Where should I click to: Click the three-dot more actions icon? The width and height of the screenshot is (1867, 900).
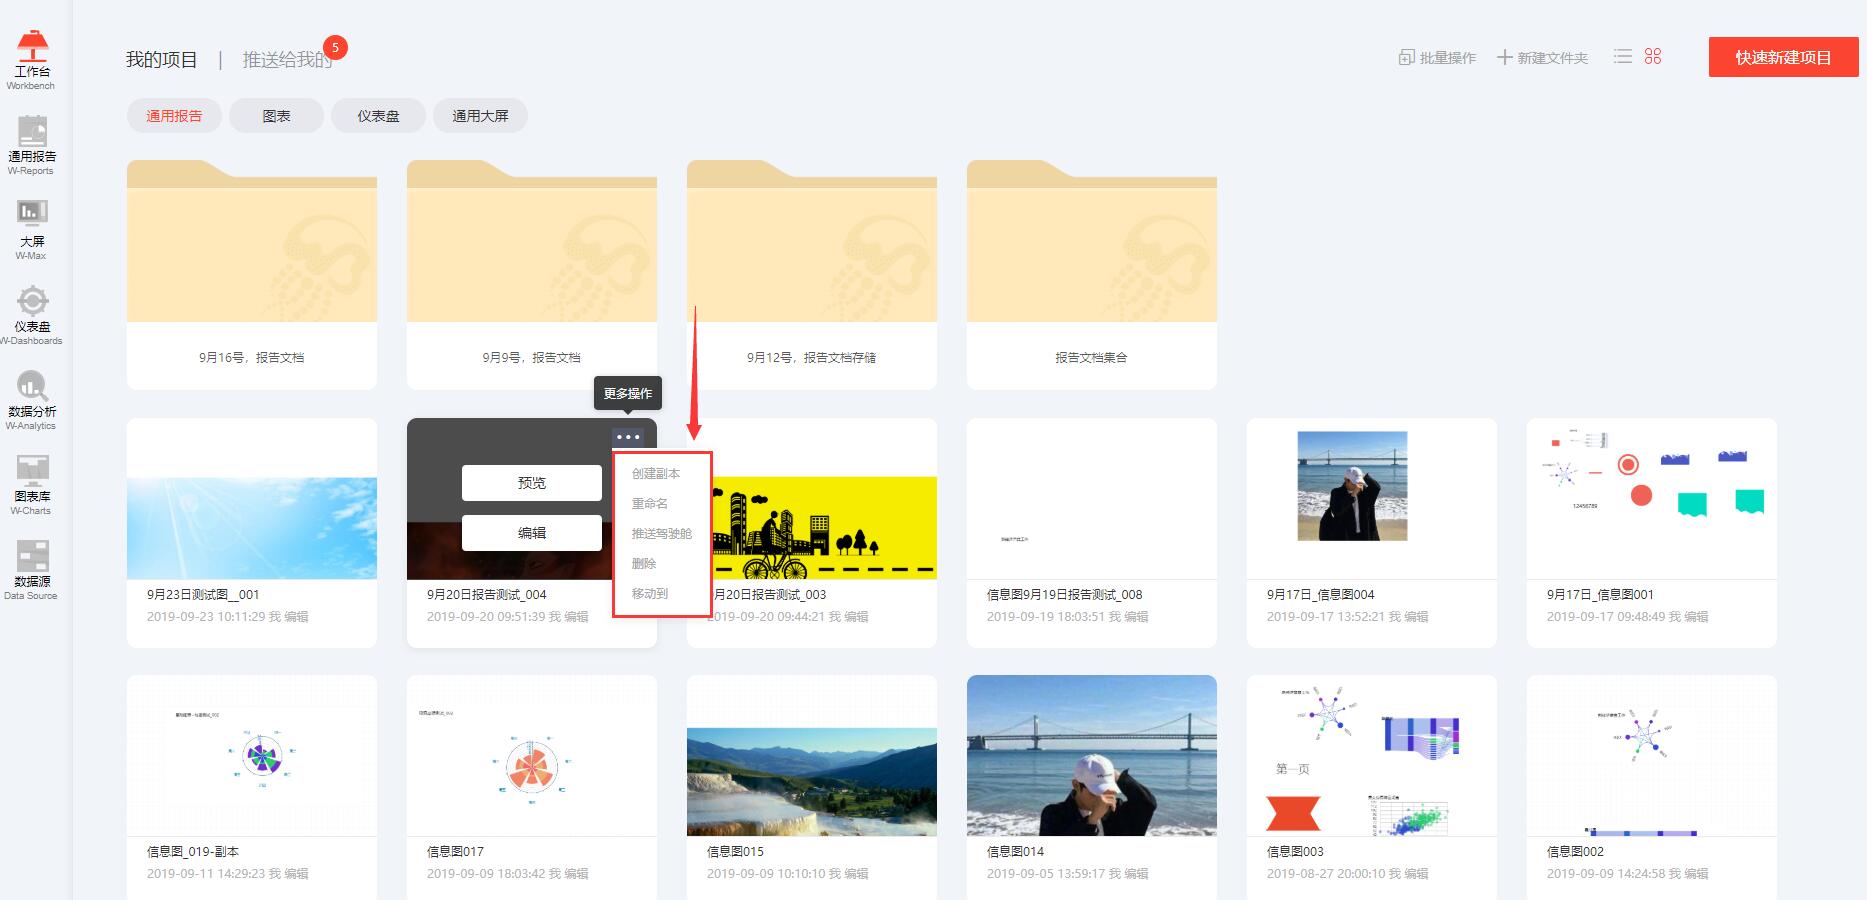click(x=628, y=437)
